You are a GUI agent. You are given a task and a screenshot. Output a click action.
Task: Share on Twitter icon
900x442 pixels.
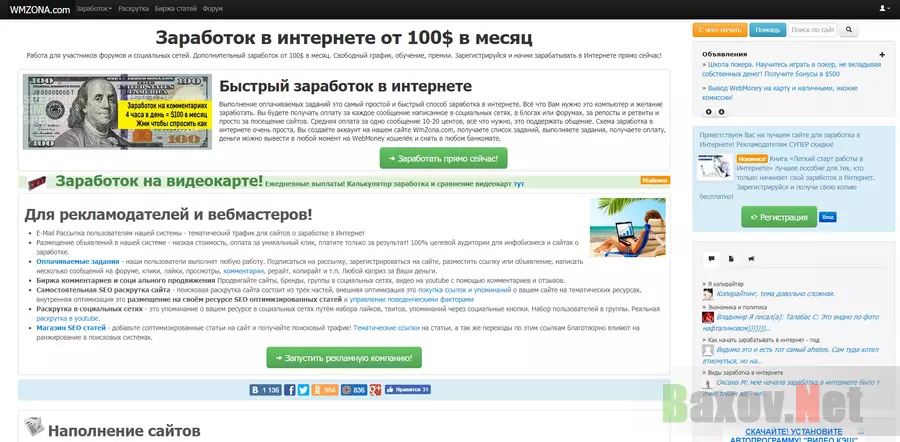point(304,390)
